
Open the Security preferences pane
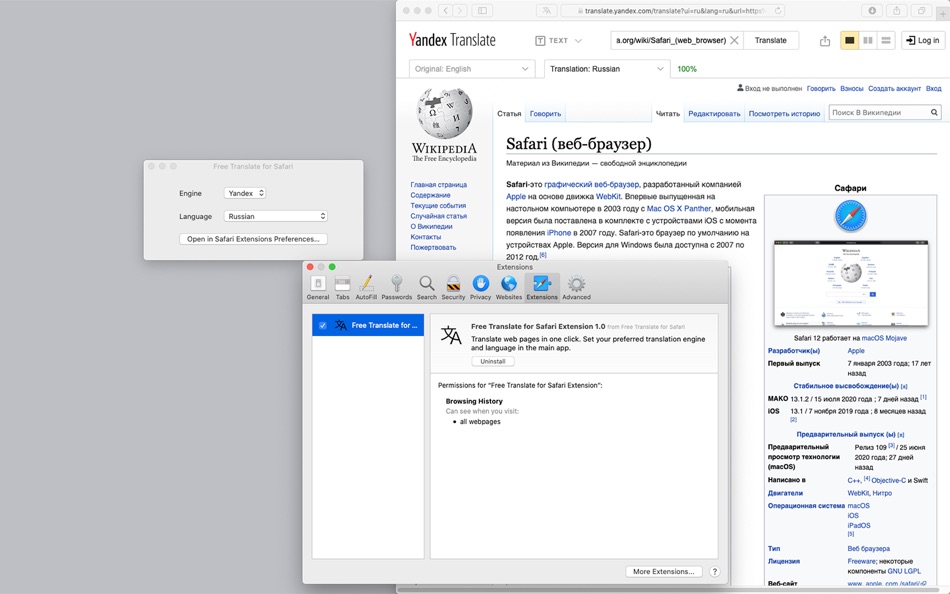453,287
